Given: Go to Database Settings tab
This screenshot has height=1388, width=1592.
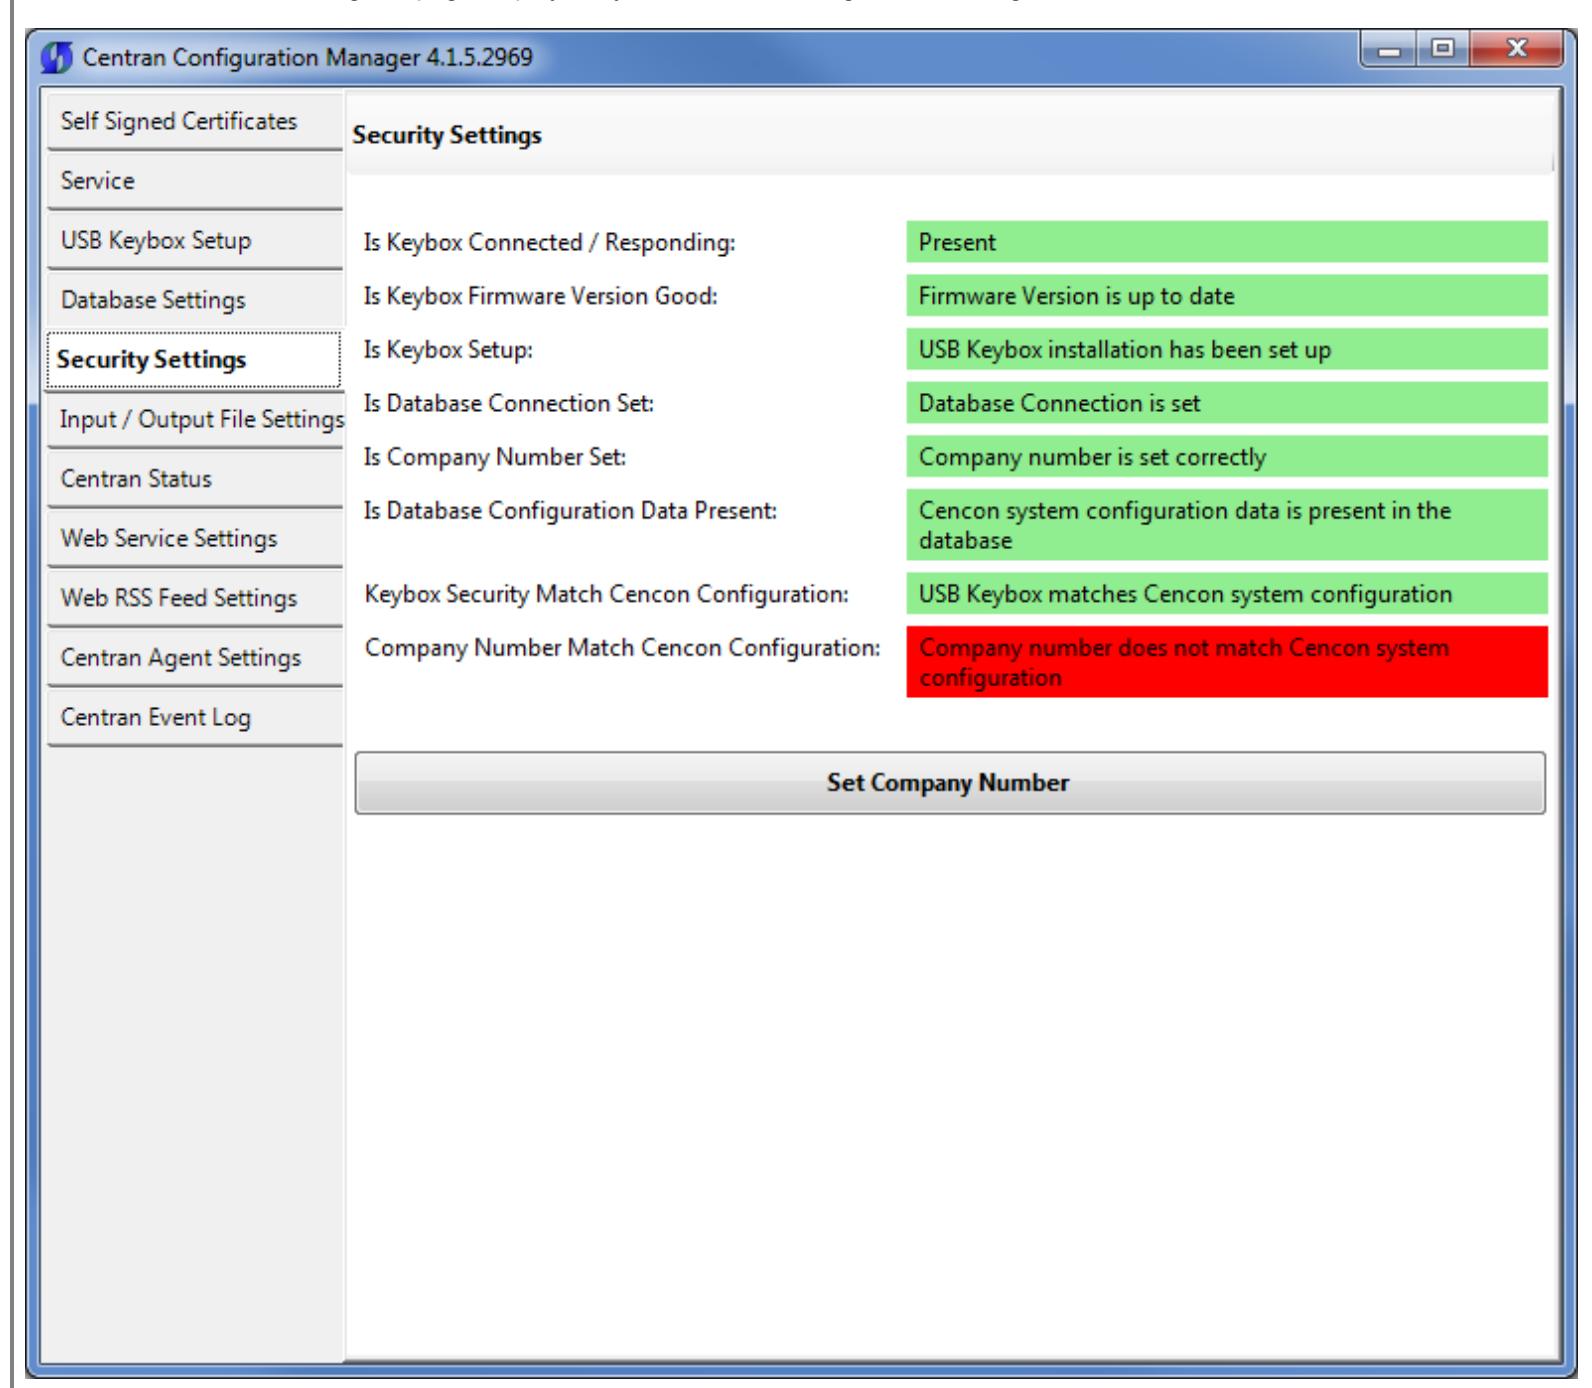Looking at the screenshot, I should click(194, 300).
